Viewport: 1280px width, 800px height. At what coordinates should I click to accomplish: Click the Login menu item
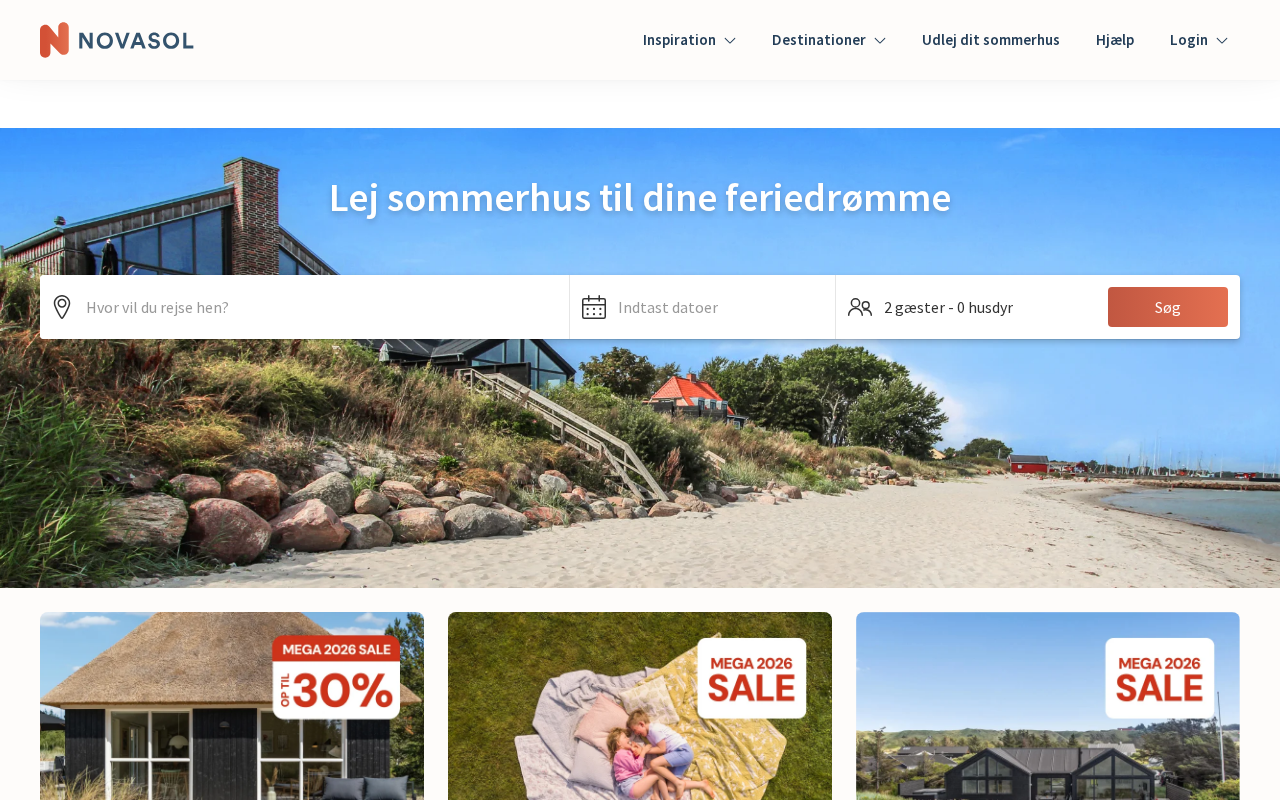1199,40
